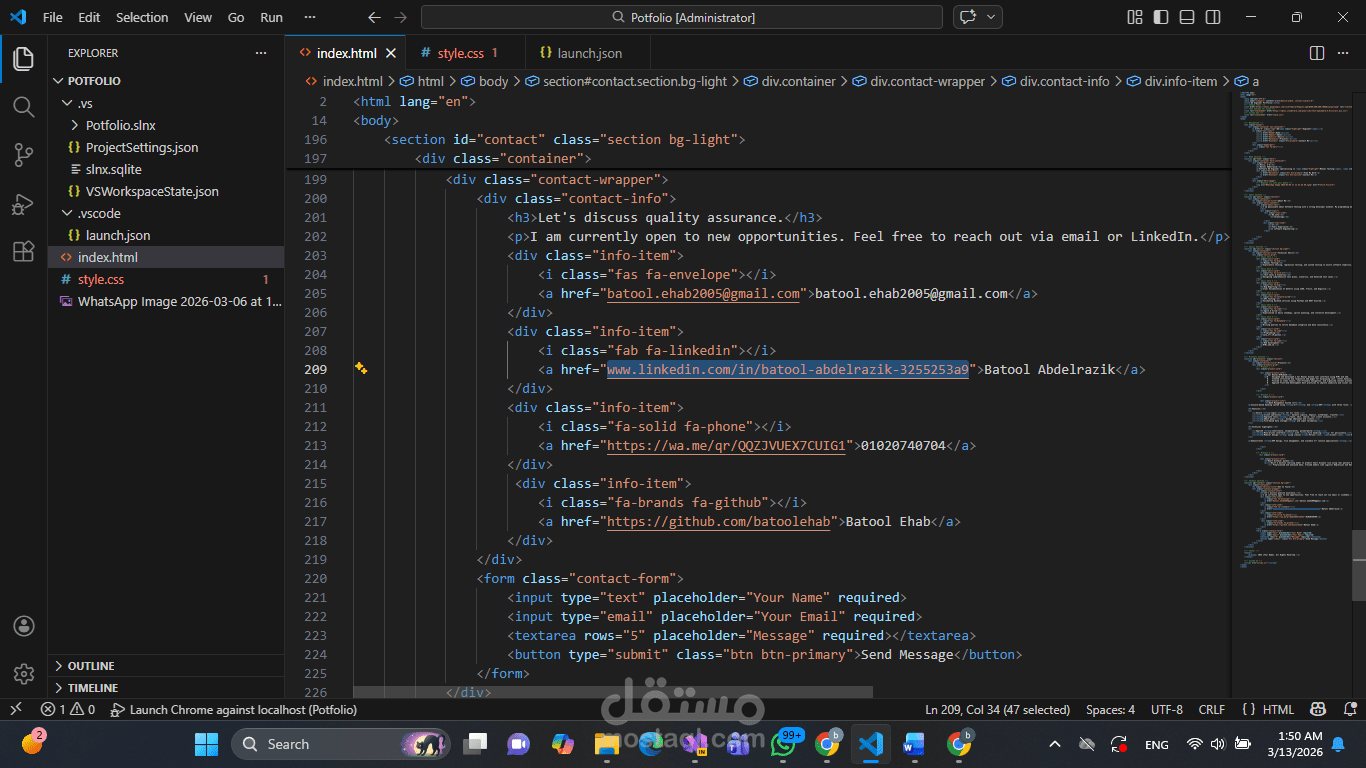
Task: Click the Split Editor Right icon
Action: coord(1317,53)
